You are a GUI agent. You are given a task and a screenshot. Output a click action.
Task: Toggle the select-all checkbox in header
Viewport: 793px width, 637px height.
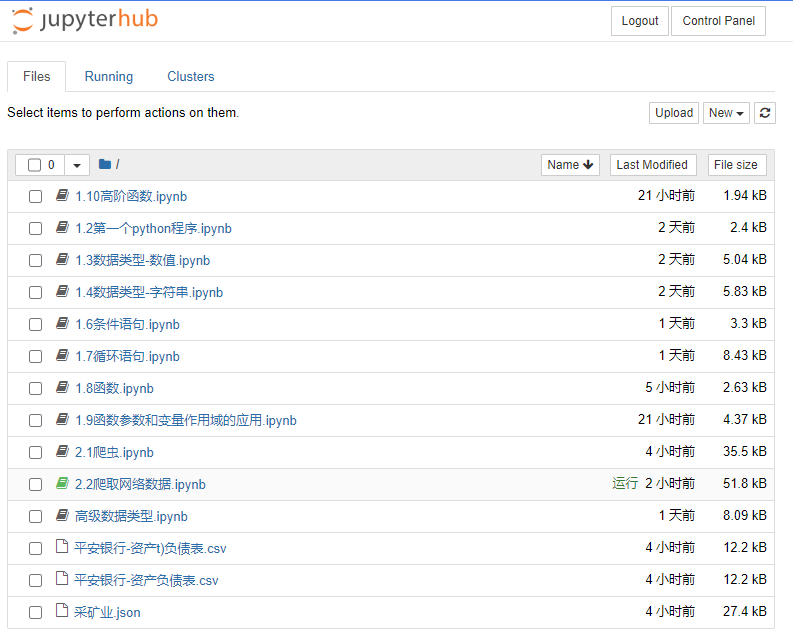coord(35,165)
